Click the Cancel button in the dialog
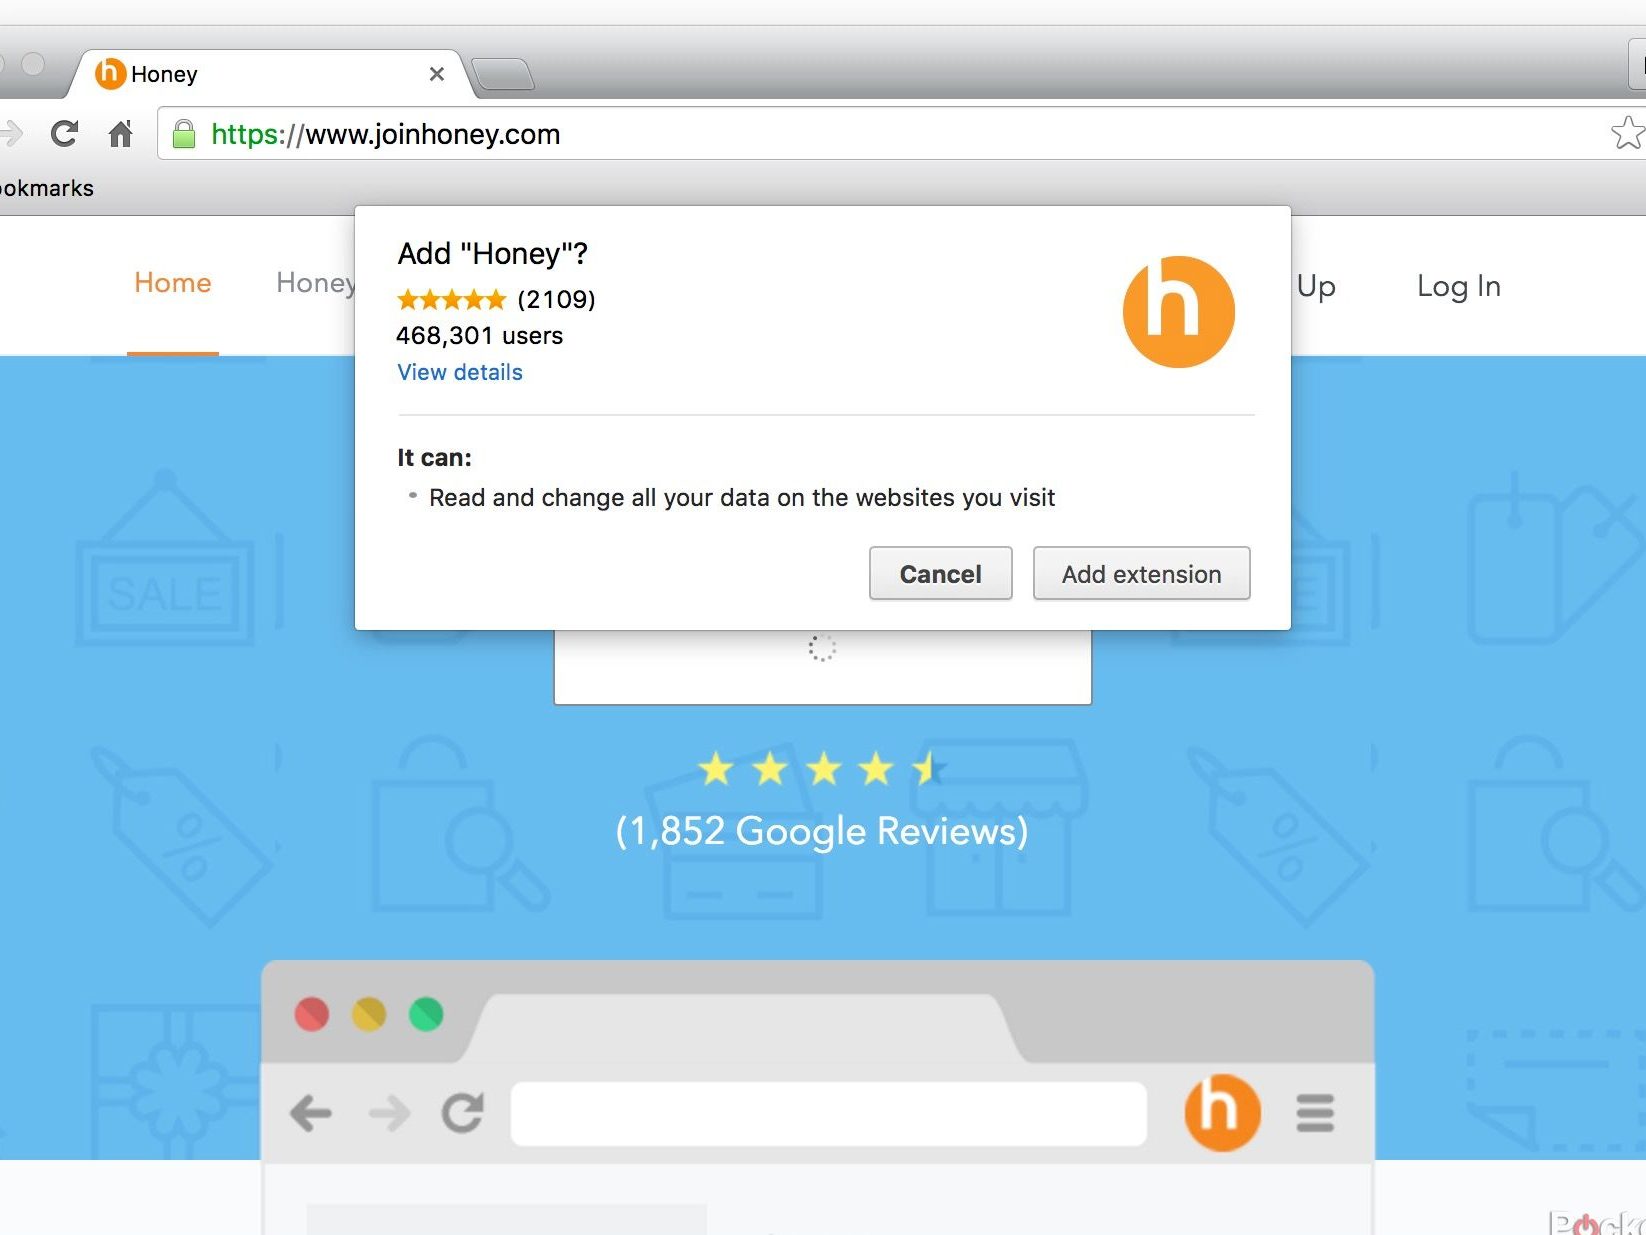The width and height of the screenshot is (1646, 1235). point(940,573)
